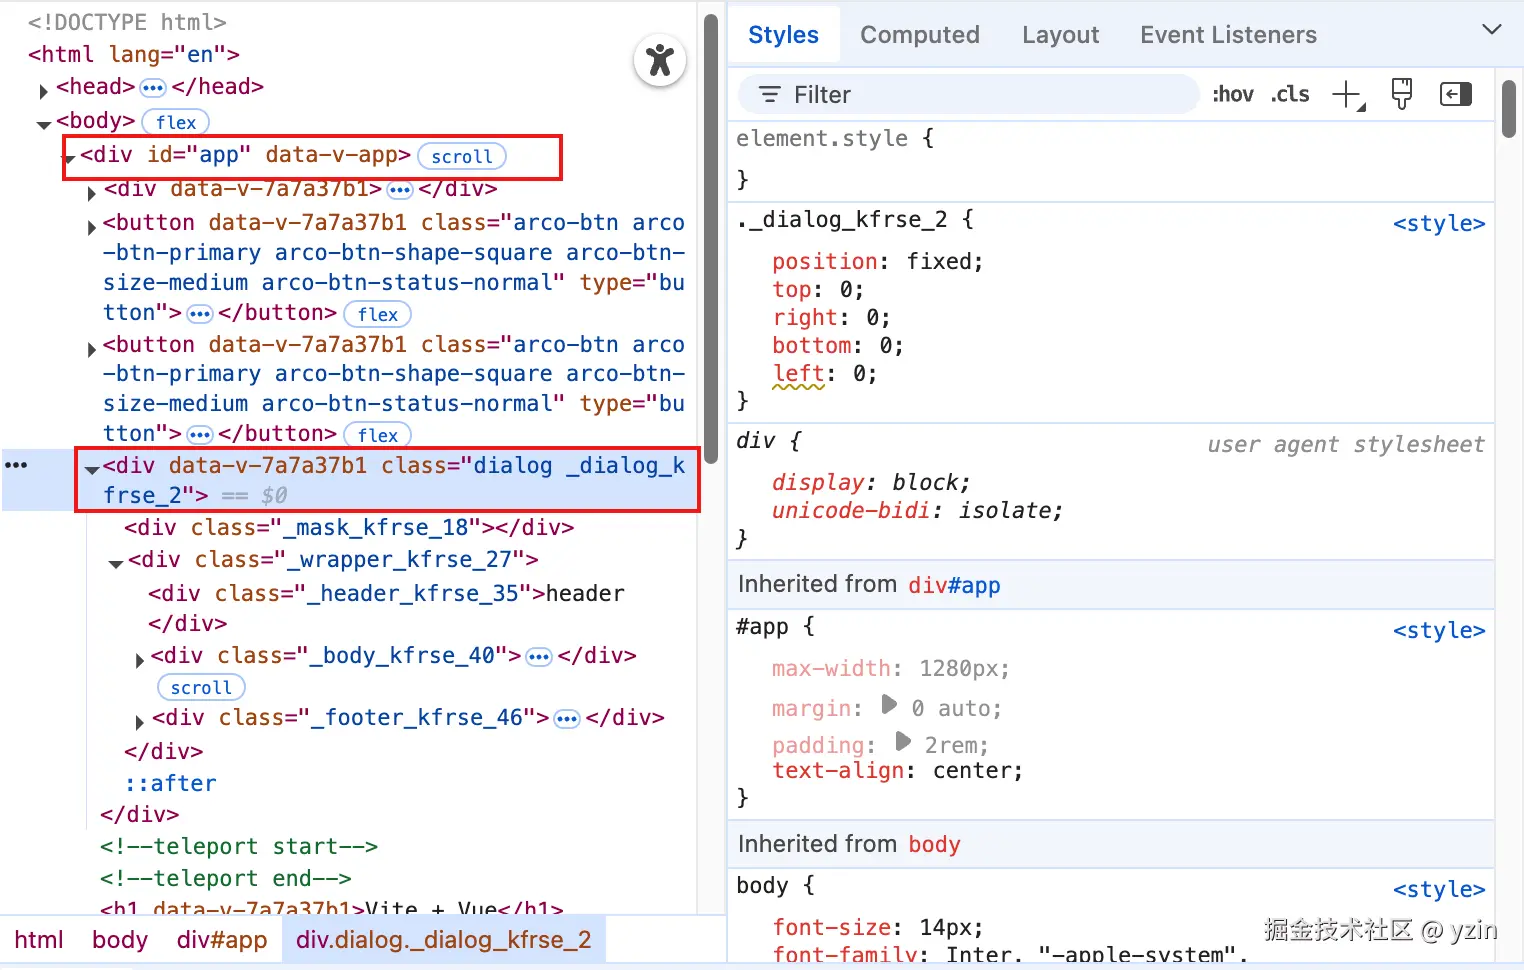Image resolution: width=1524 pixels, height=970 pixels.
Task: Open the Layout tab
Action: click(x=1060, y=35)
